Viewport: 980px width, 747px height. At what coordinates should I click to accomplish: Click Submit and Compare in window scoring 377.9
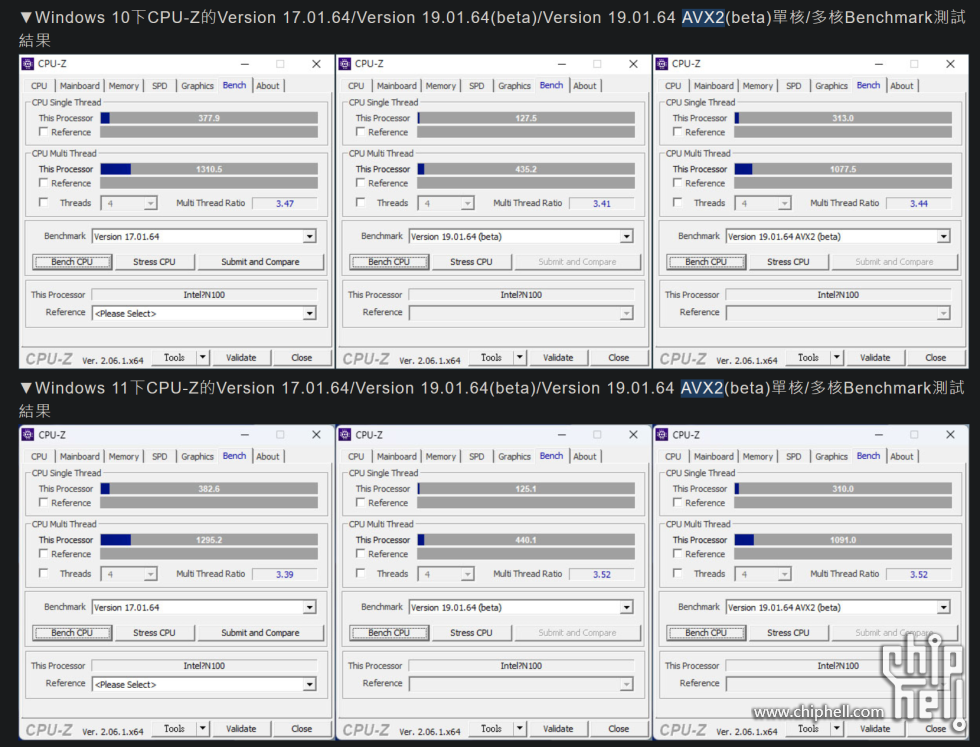coord(260,262)
